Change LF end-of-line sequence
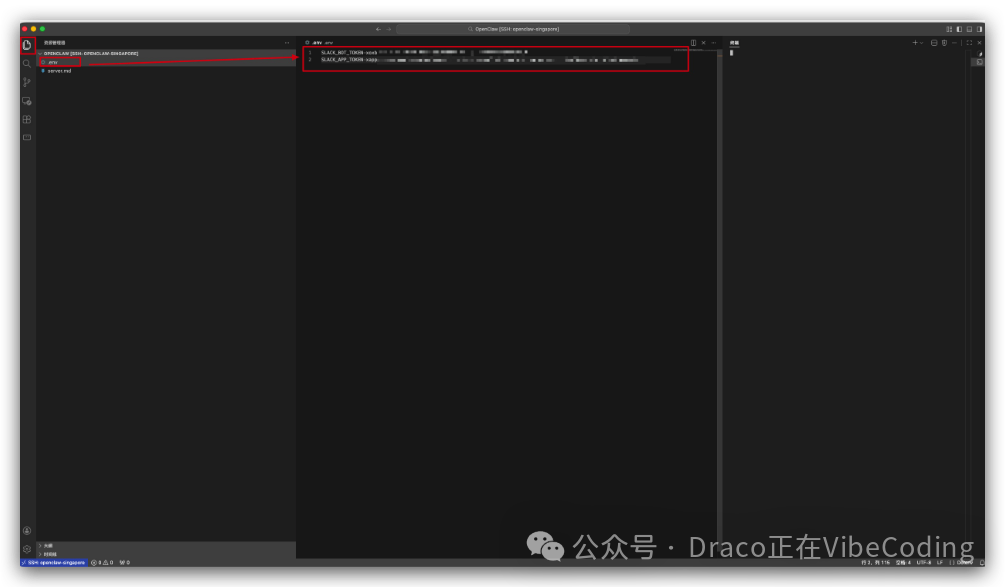Image resolution: width=1005 pixels, height=587 pixels. [x=940, y=563]
